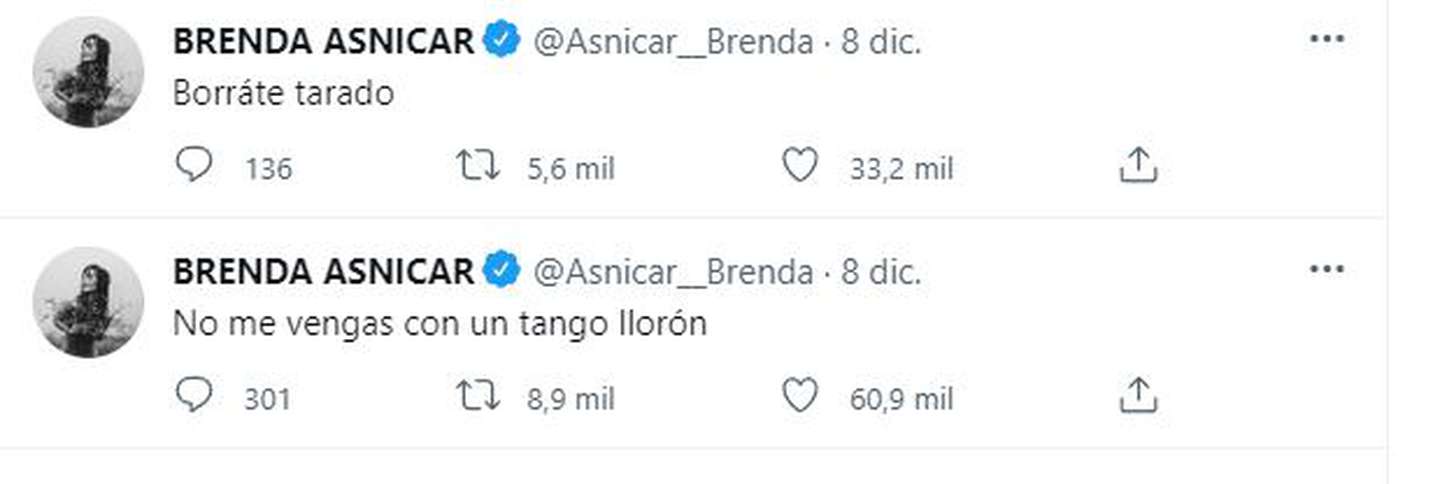1440x484 pixels.
Task: Reply to the "tango llorón" tweet
Action: (x=194, y=396)
